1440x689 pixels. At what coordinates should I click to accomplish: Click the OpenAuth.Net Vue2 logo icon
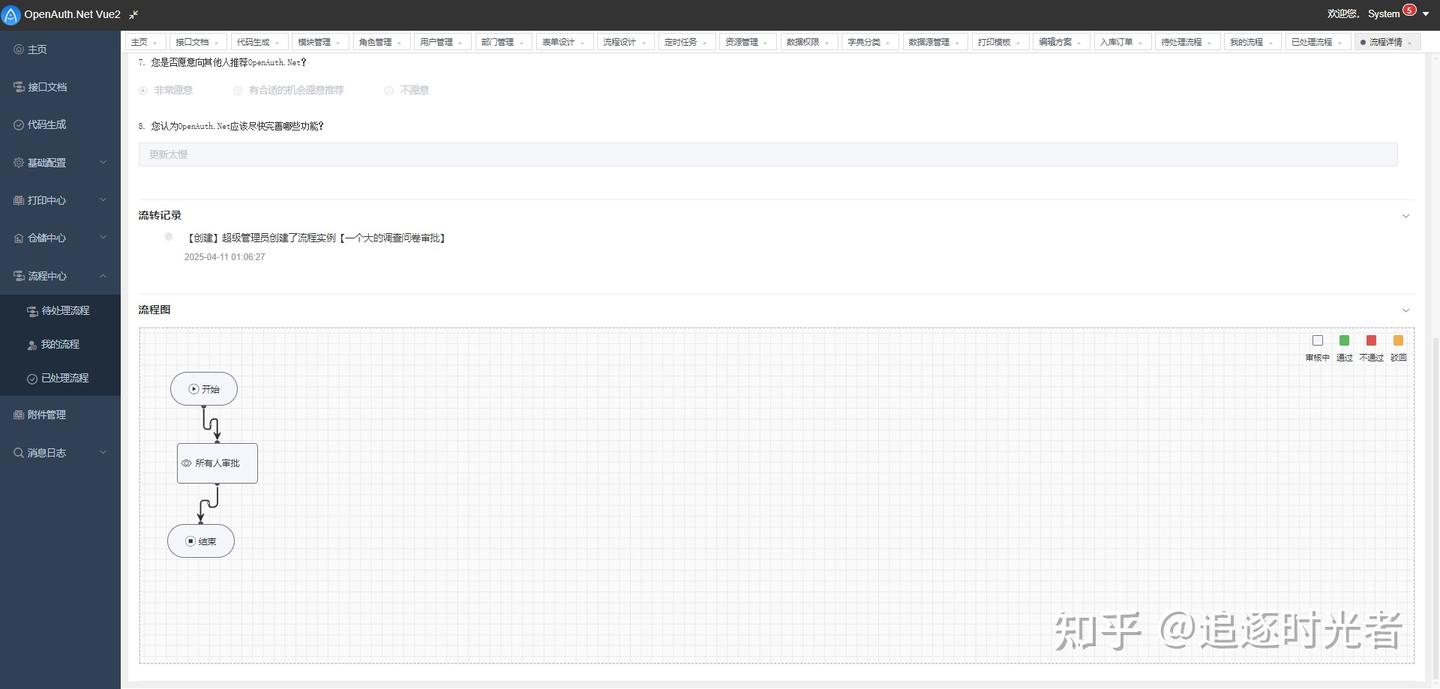11,14
